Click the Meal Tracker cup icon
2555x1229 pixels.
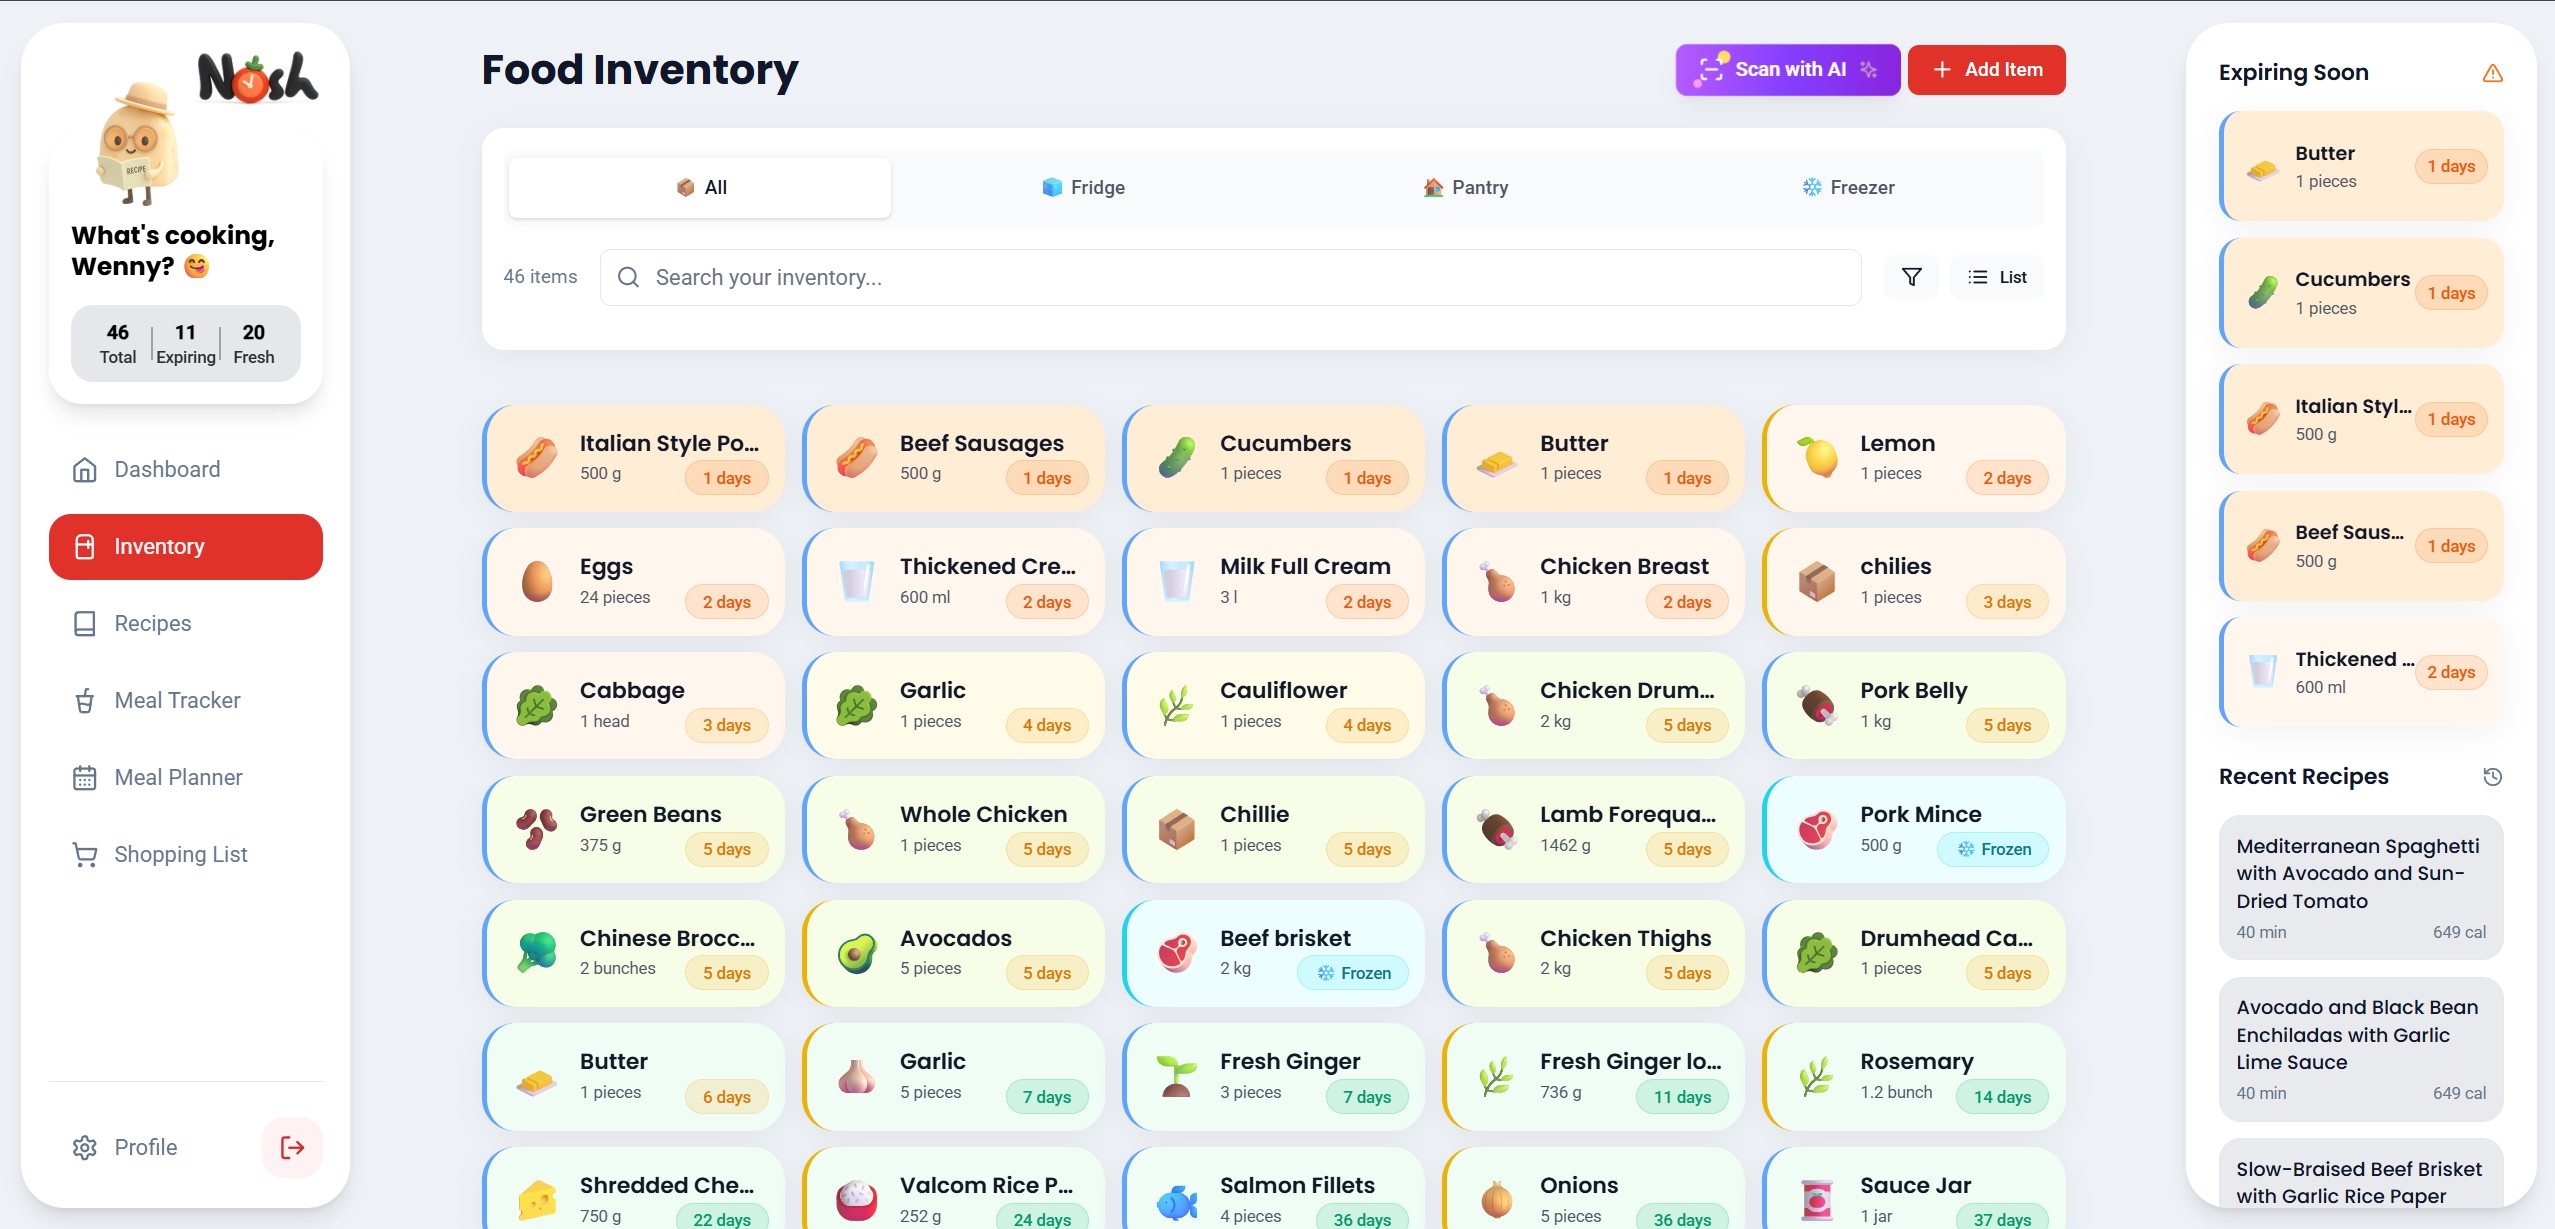pyautogui.click(x=85, y=701)
